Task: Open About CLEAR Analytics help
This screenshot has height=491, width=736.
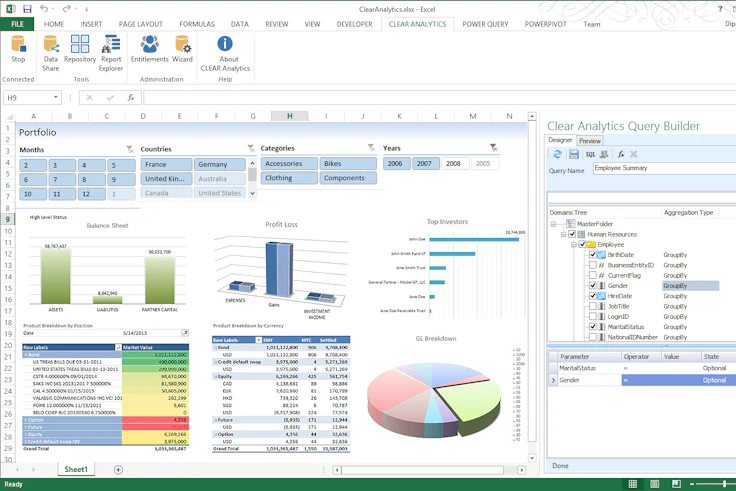Action: (x=225, y=54)
